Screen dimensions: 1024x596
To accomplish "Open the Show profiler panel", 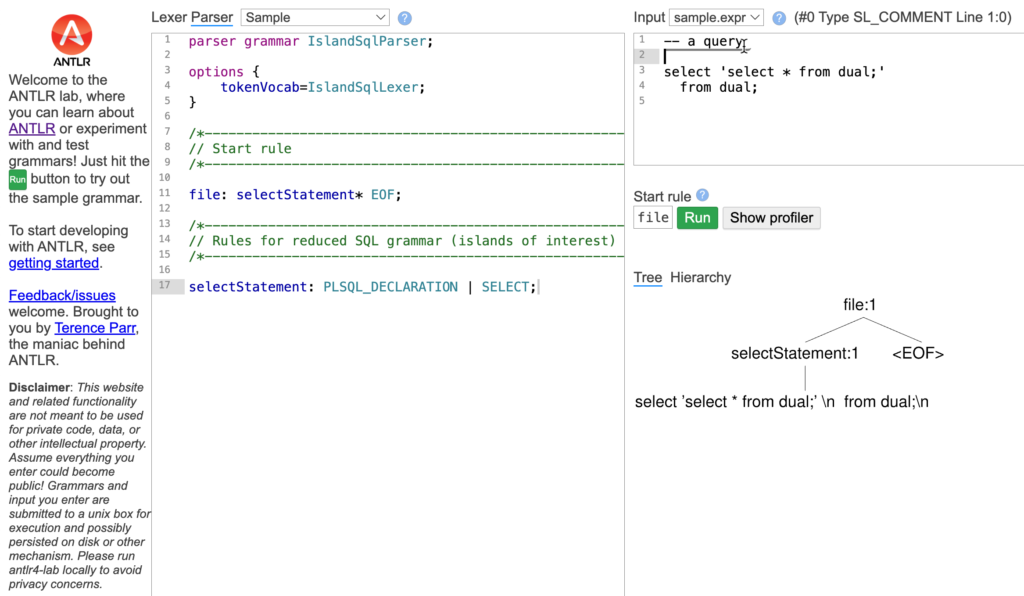I will point(771,217).
